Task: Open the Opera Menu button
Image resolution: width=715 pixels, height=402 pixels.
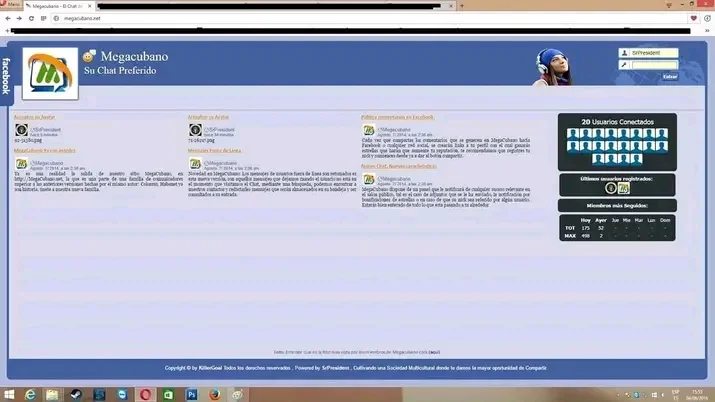Action: tap(11, 5)
